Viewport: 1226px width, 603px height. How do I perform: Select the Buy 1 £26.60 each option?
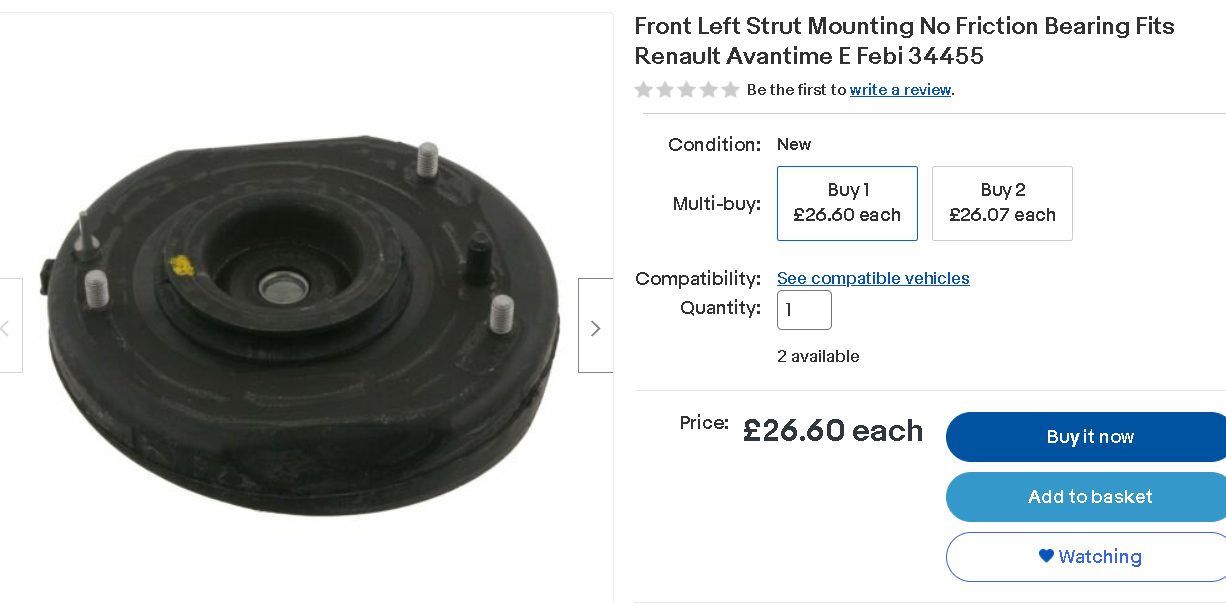coord(847,203)
